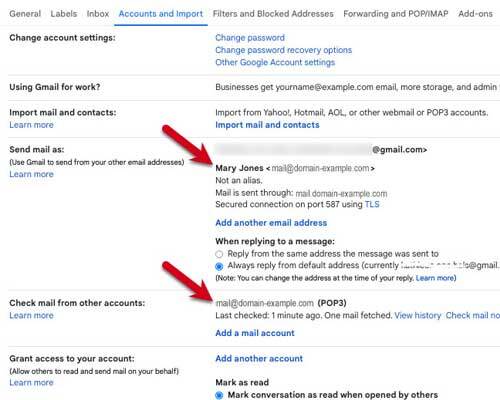
Task: Click Add a mail account
Action: (x=255, y=333)
